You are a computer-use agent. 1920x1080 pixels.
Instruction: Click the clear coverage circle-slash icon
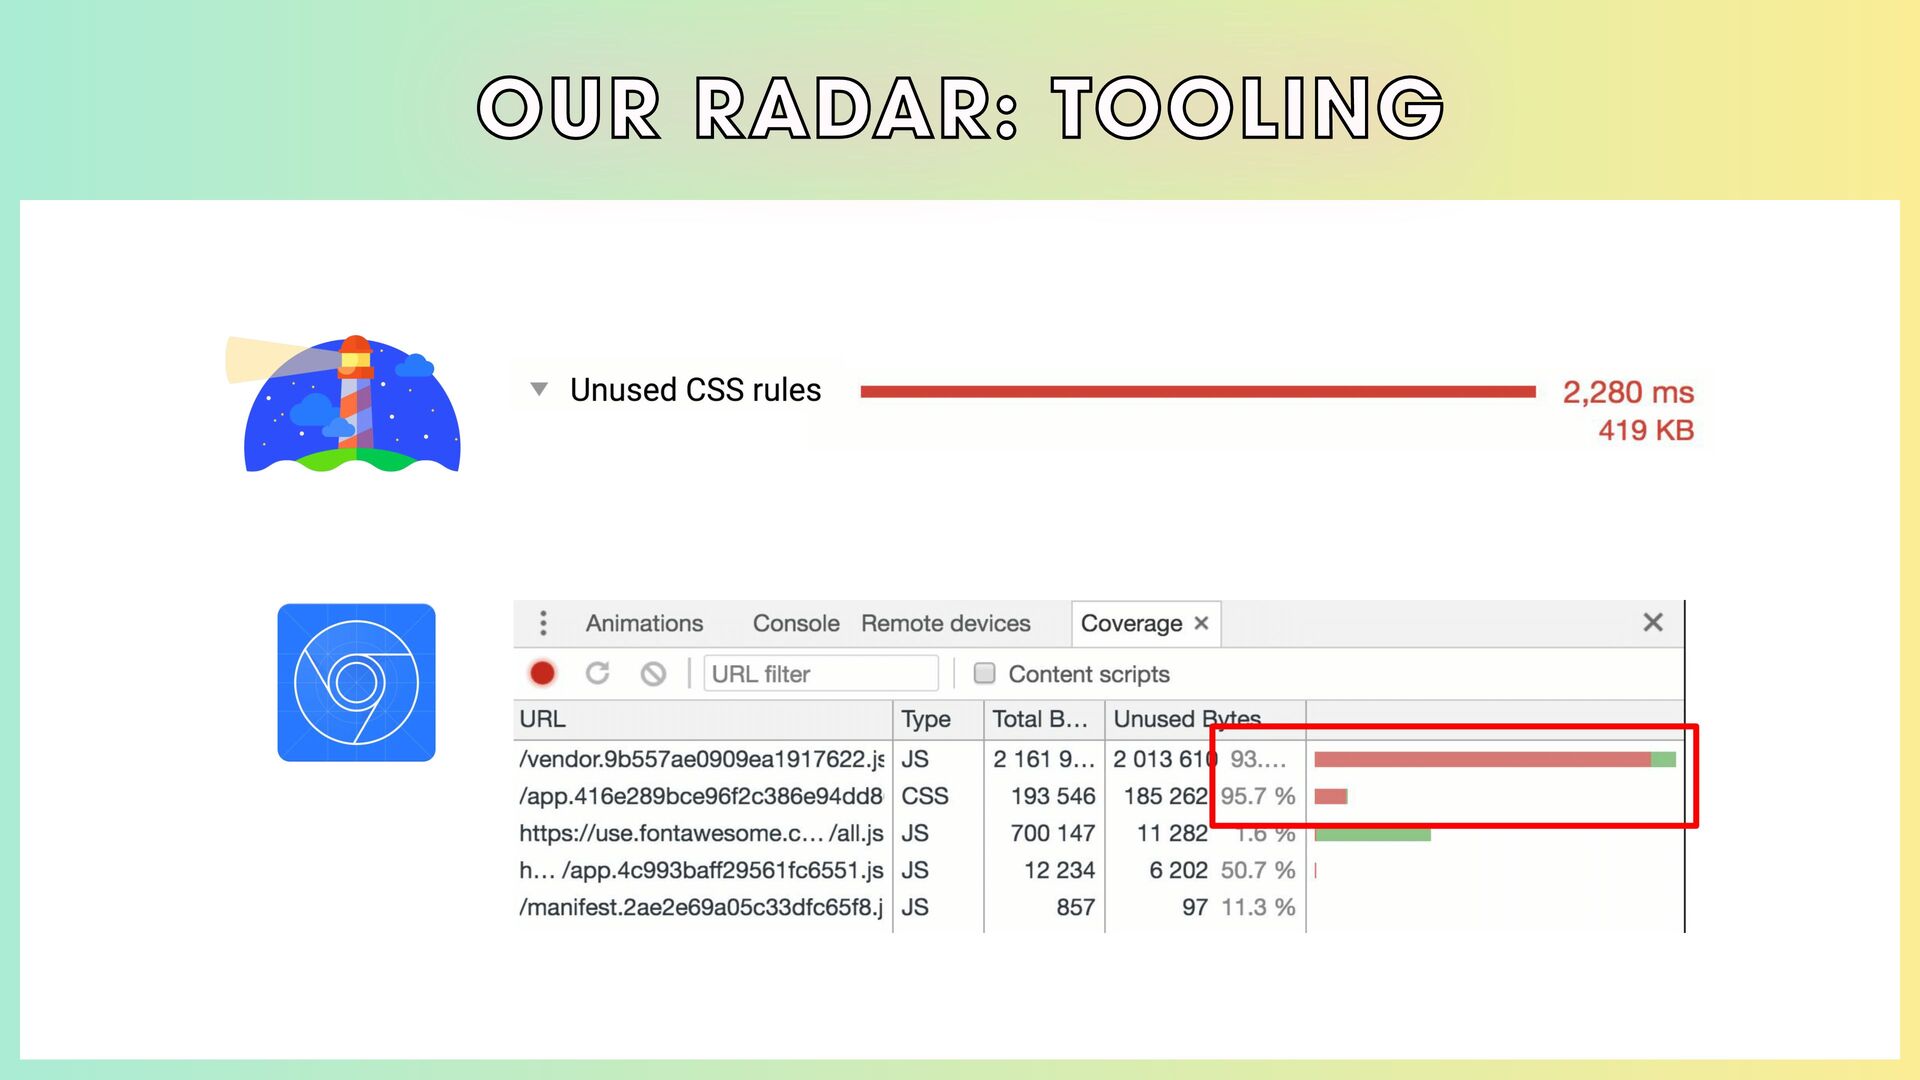(x=653, y=674)
